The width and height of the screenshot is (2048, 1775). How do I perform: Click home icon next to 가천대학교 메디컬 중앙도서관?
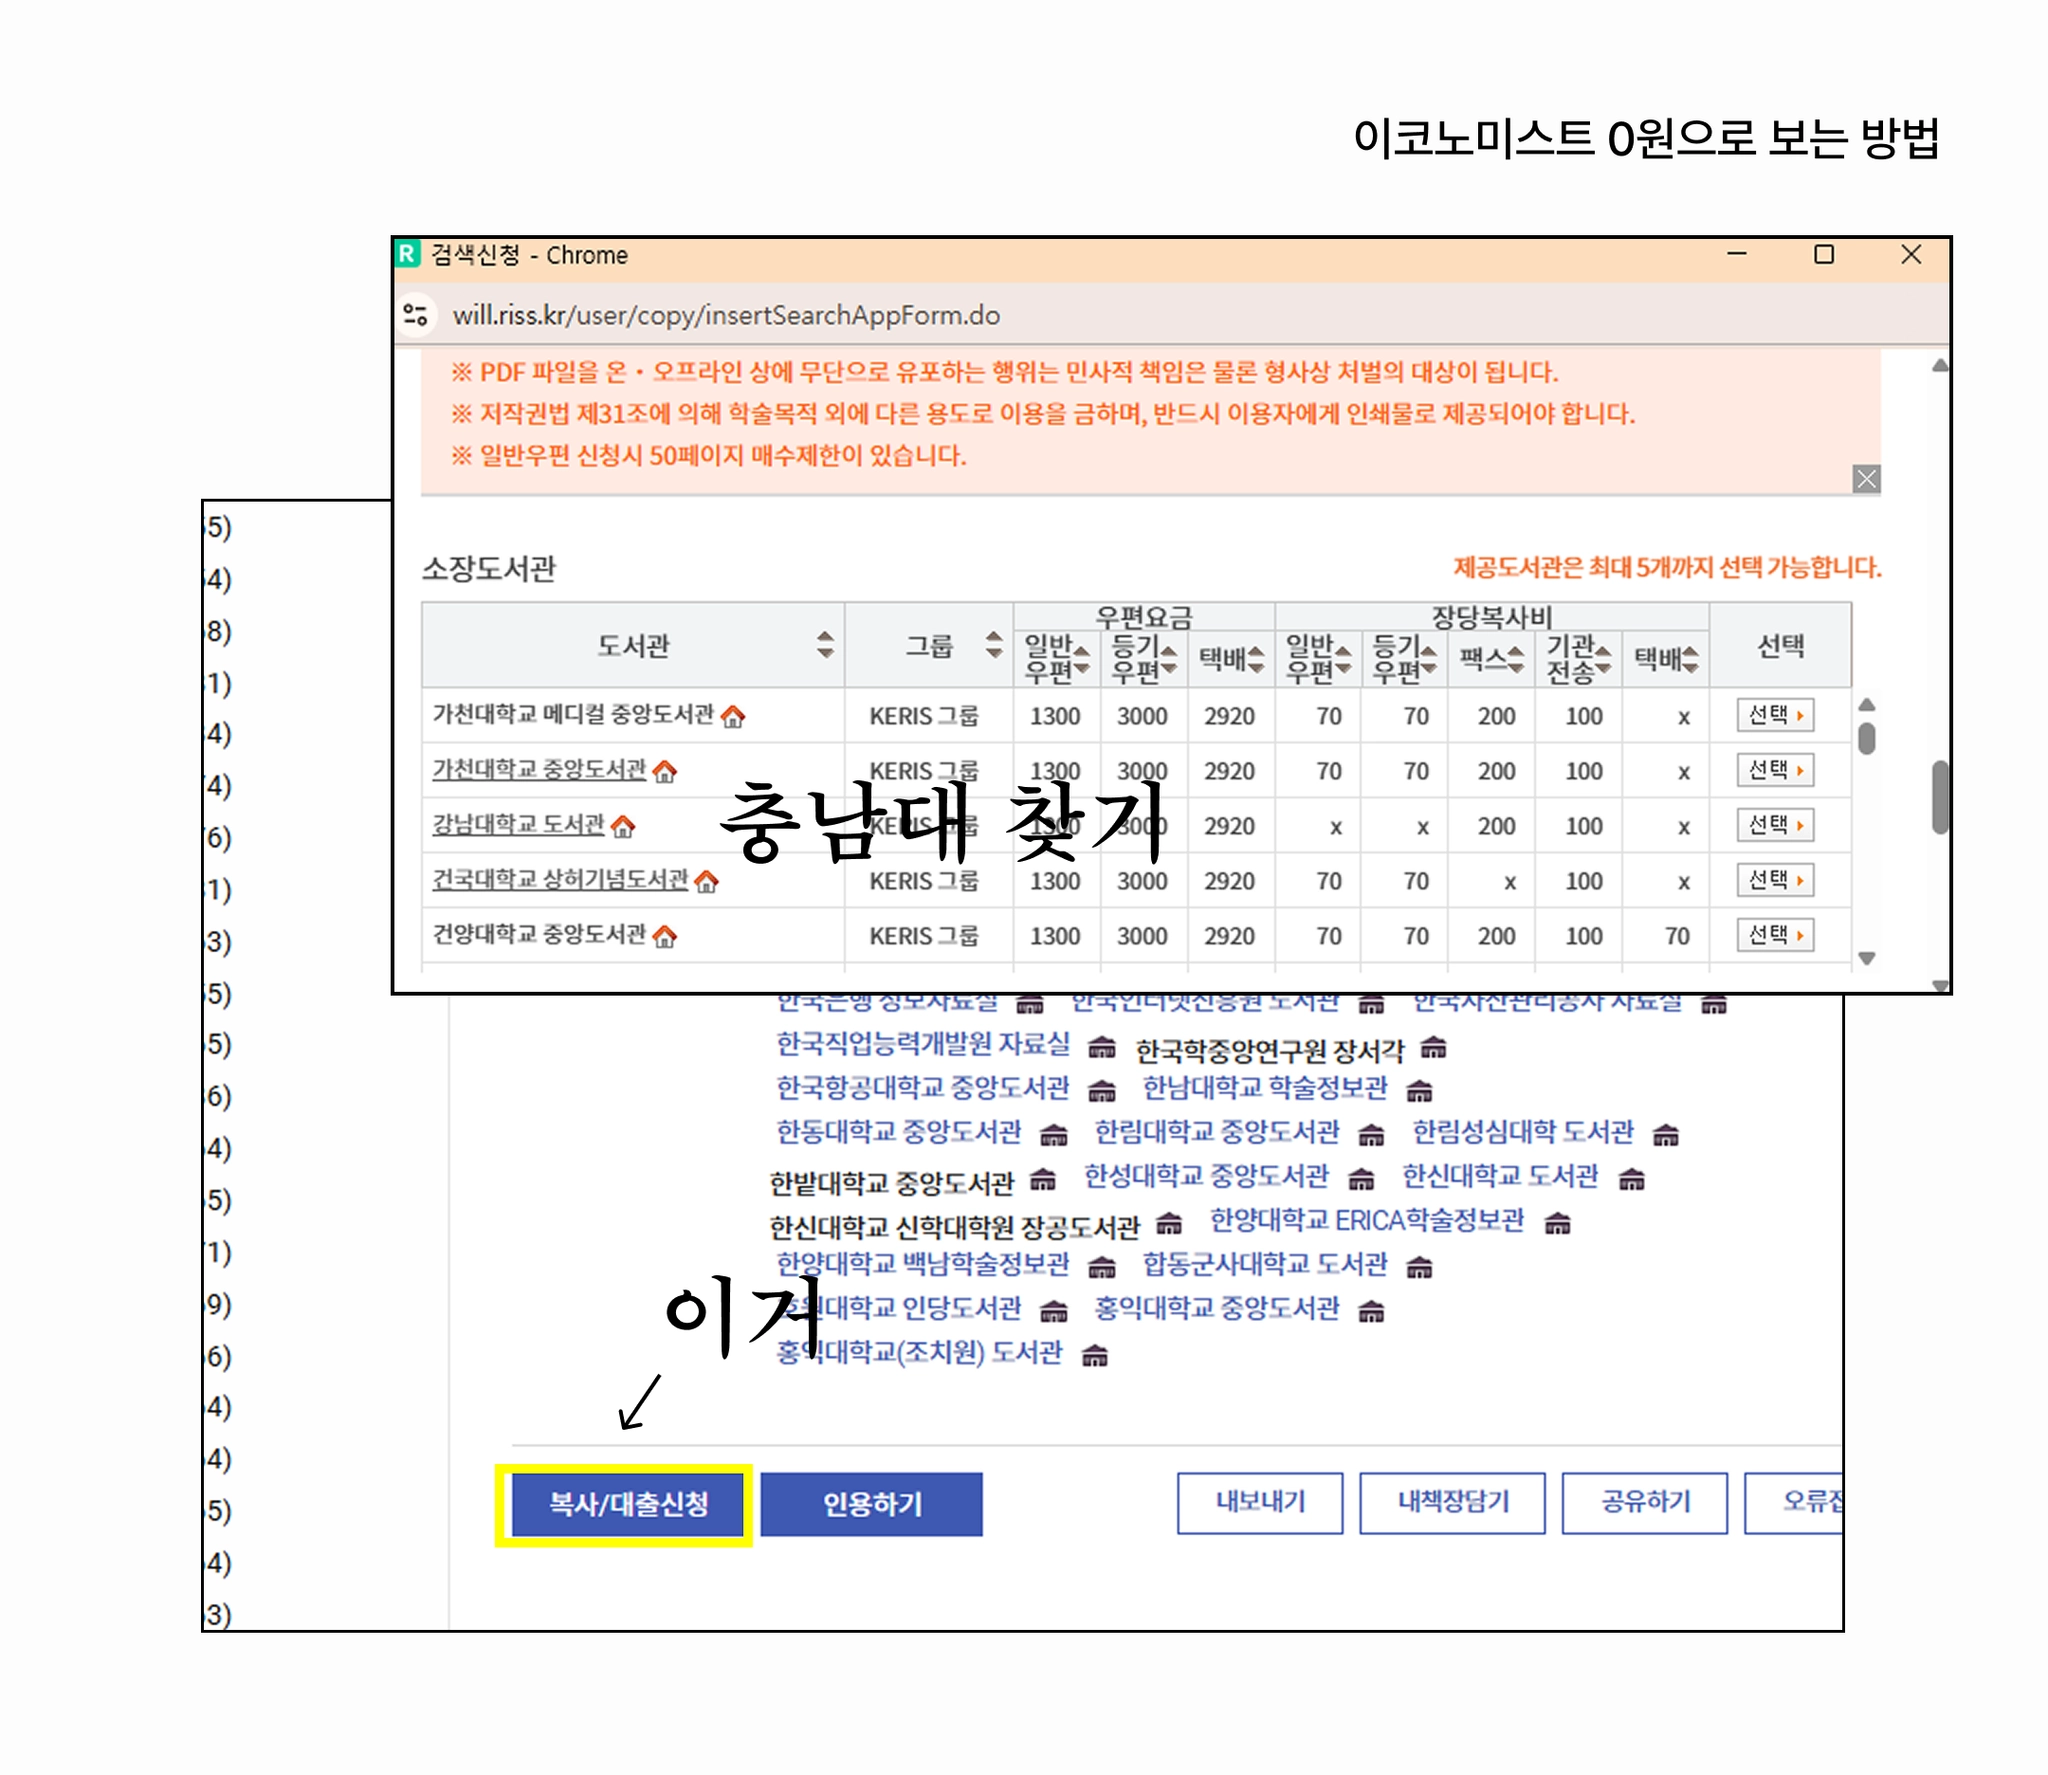[733, 716]
